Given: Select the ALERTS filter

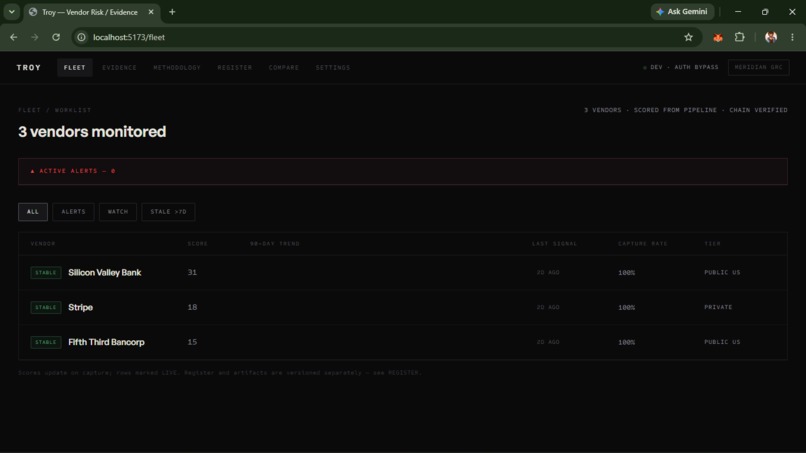Looking at the screenshot, I should tap(74, 212).
